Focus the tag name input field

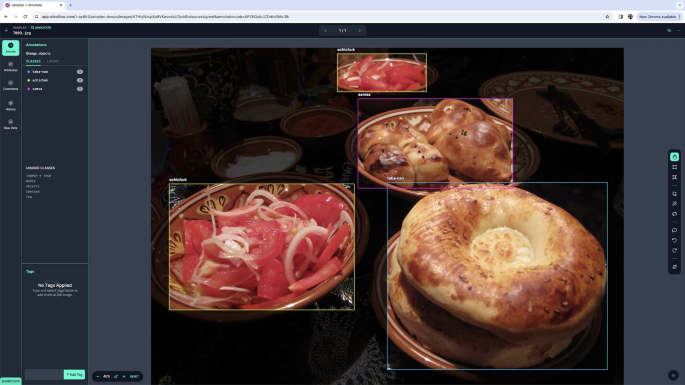point(44,375)
